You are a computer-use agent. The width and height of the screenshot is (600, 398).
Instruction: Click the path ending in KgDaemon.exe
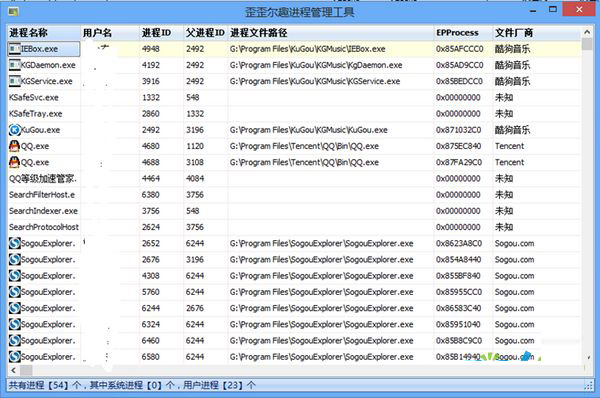click(x=316, y=65)
